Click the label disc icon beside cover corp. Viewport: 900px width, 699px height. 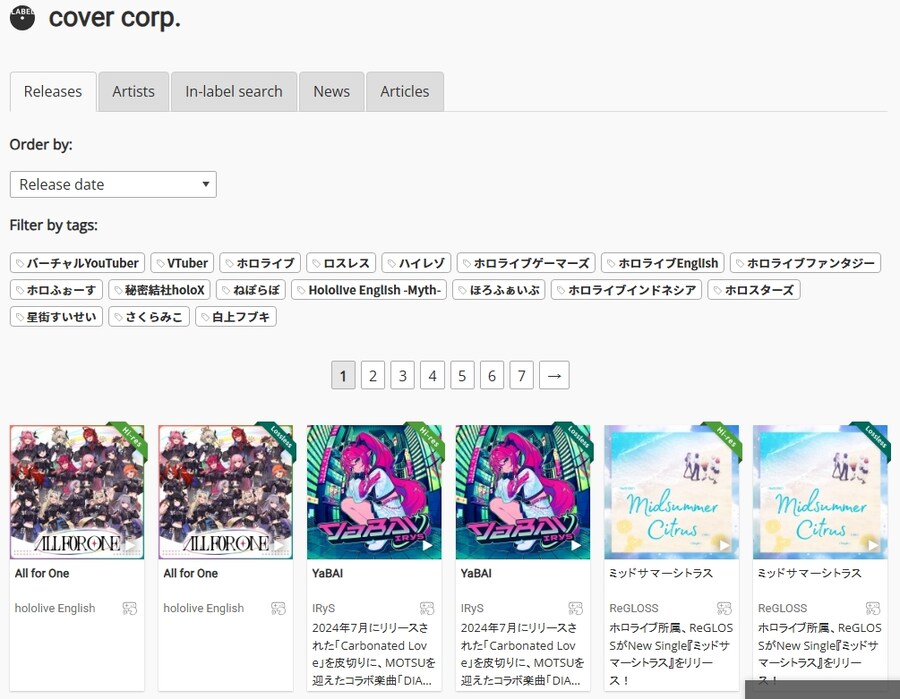[22, 18]
